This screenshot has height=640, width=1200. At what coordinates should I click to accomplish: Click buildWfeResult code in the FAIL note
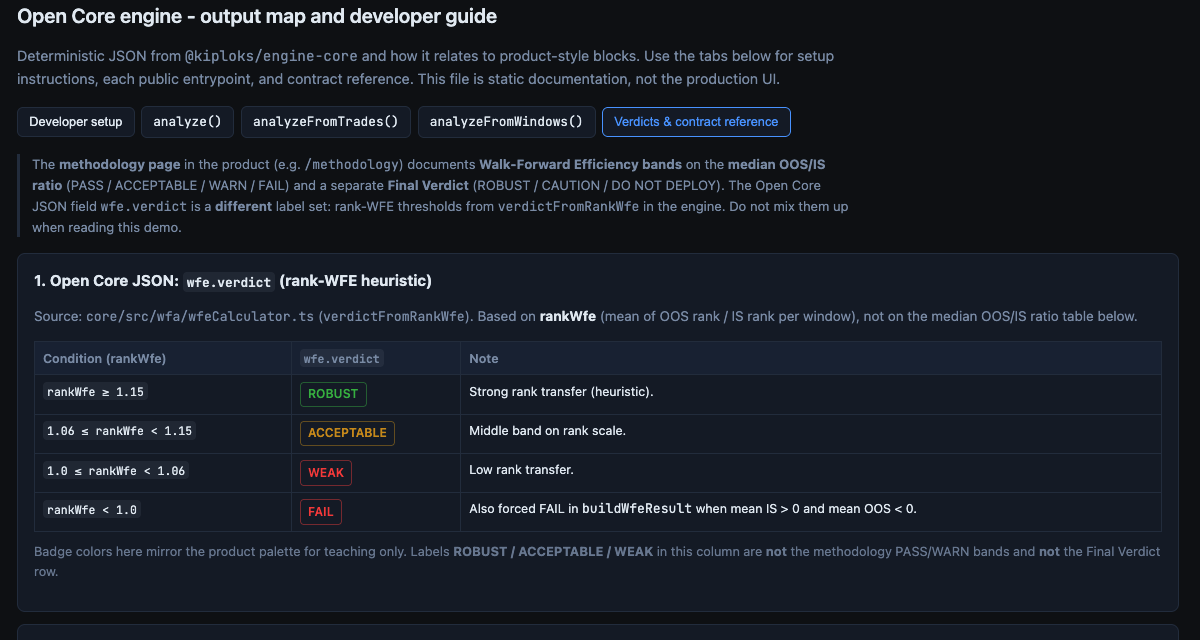click(x=637, y=509)
